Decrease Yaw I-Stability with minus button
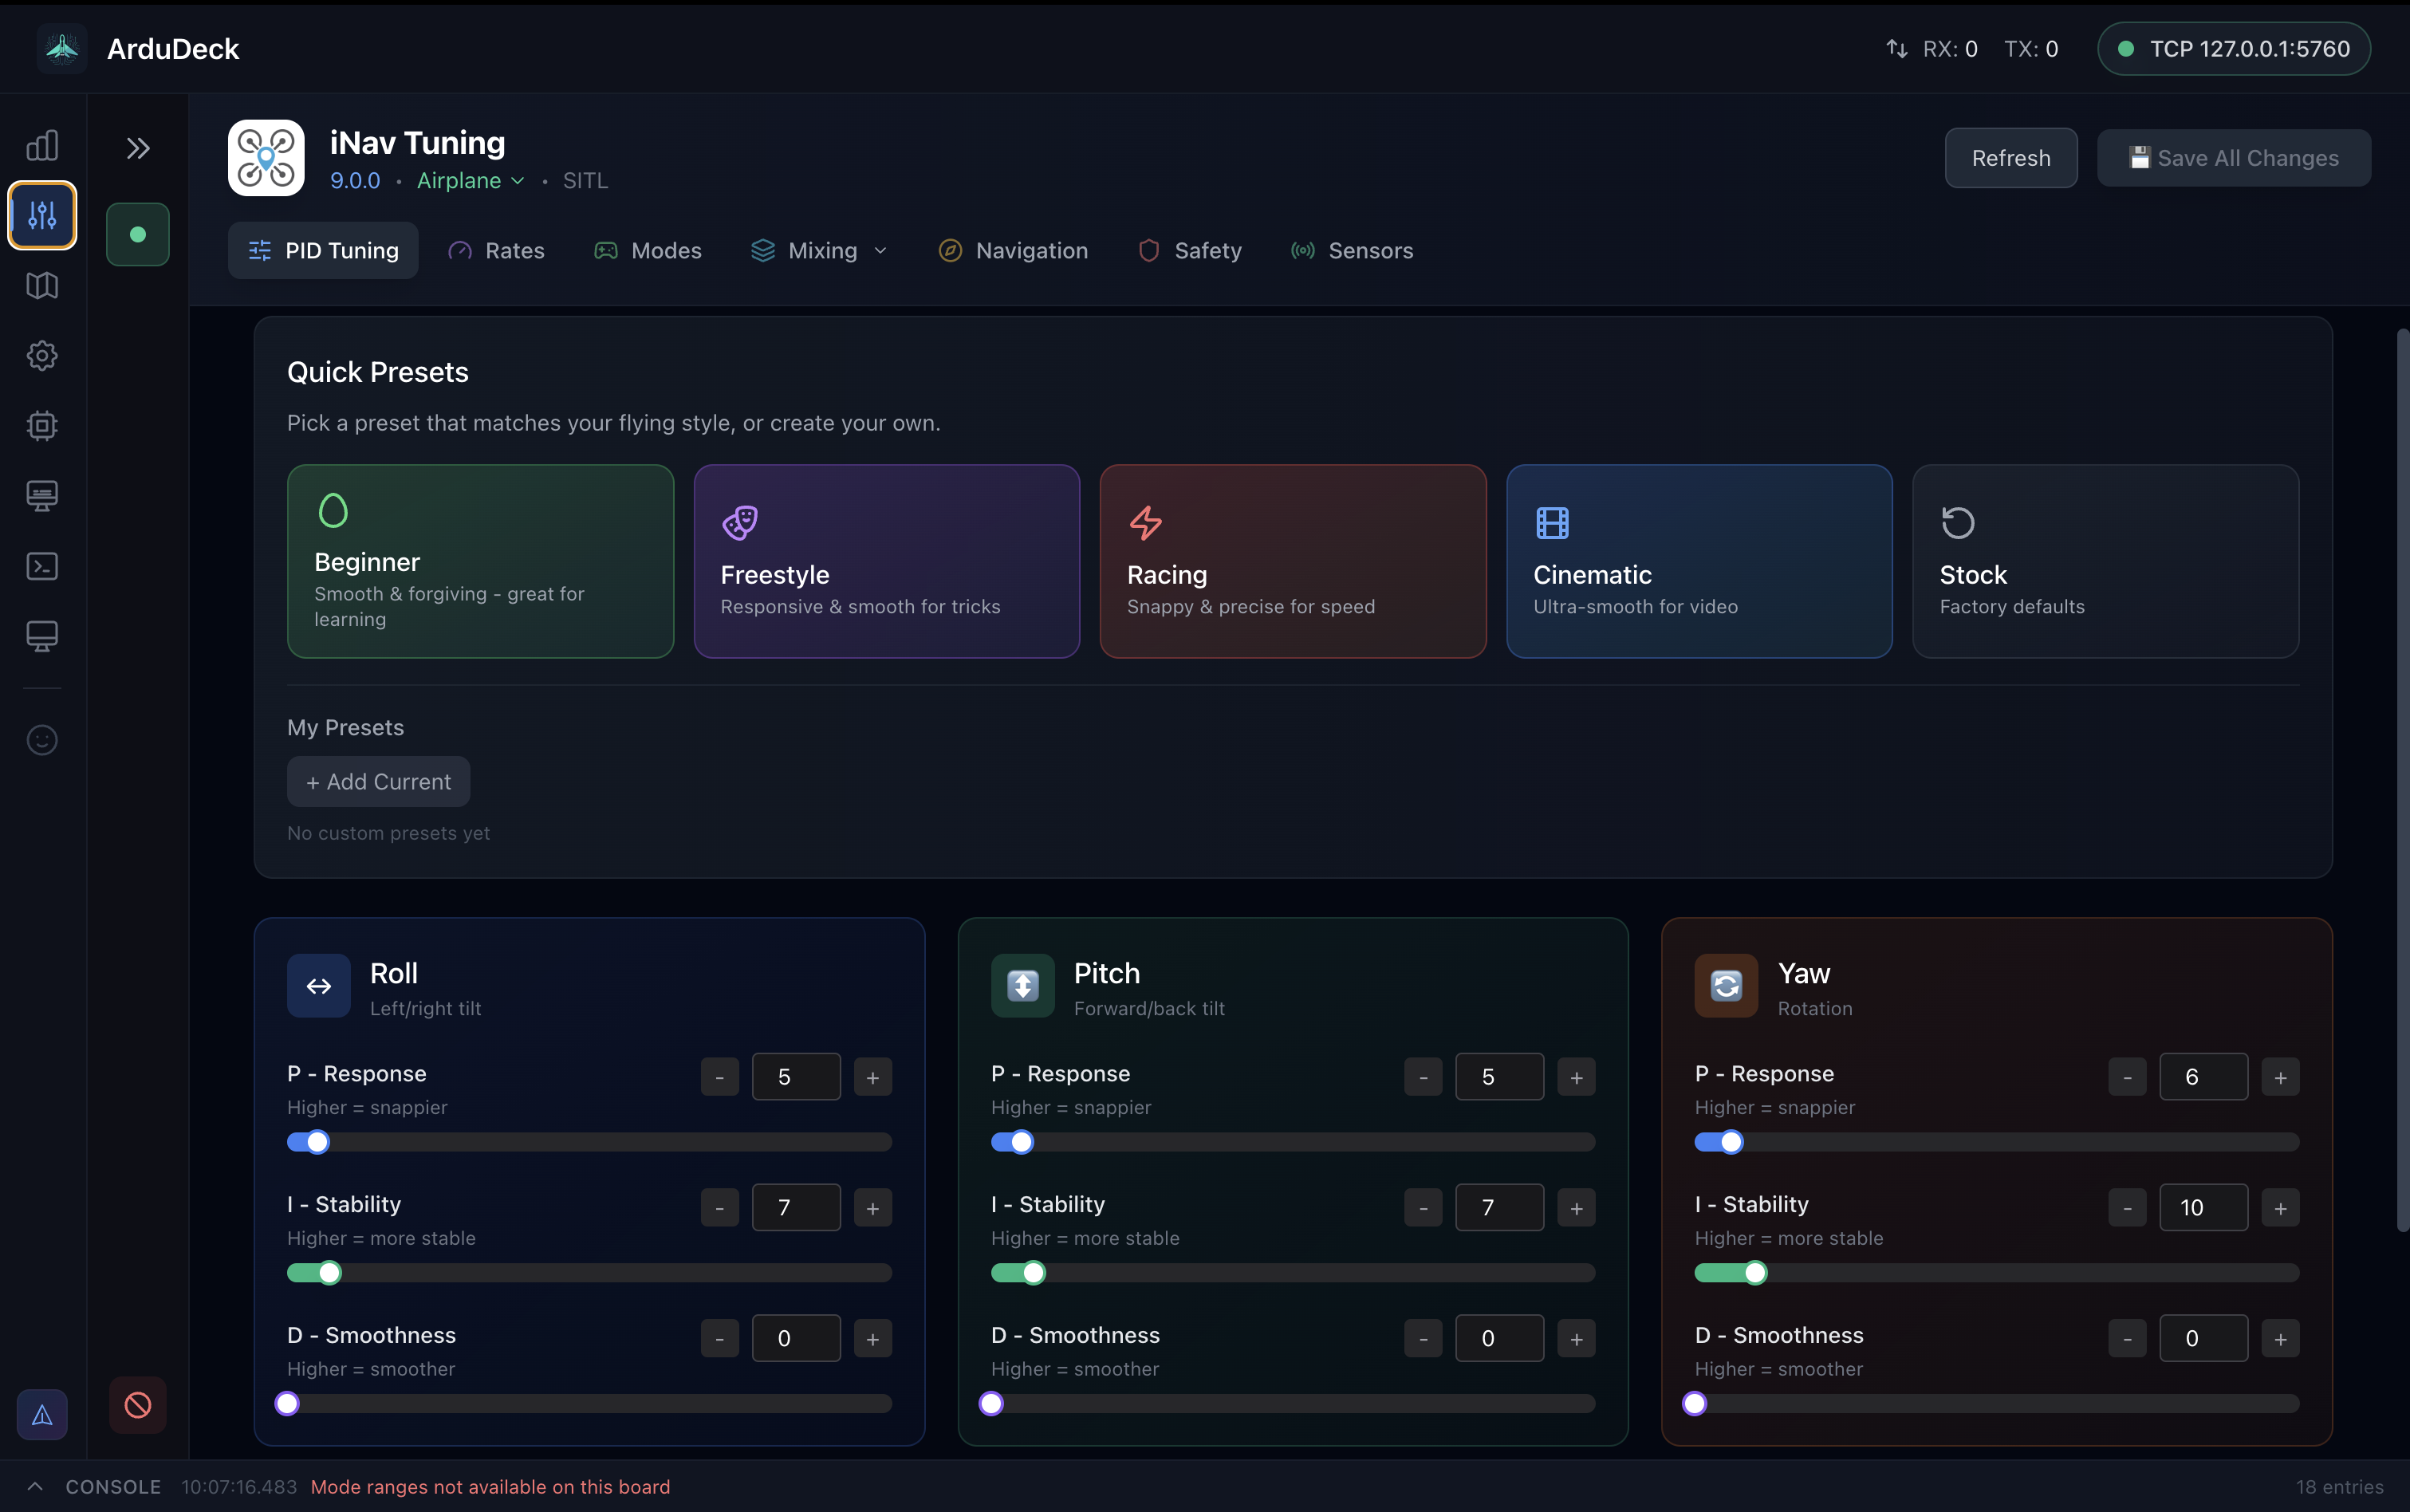Screen dimensions: 2410x1512 click(x=2128, y=1208)
